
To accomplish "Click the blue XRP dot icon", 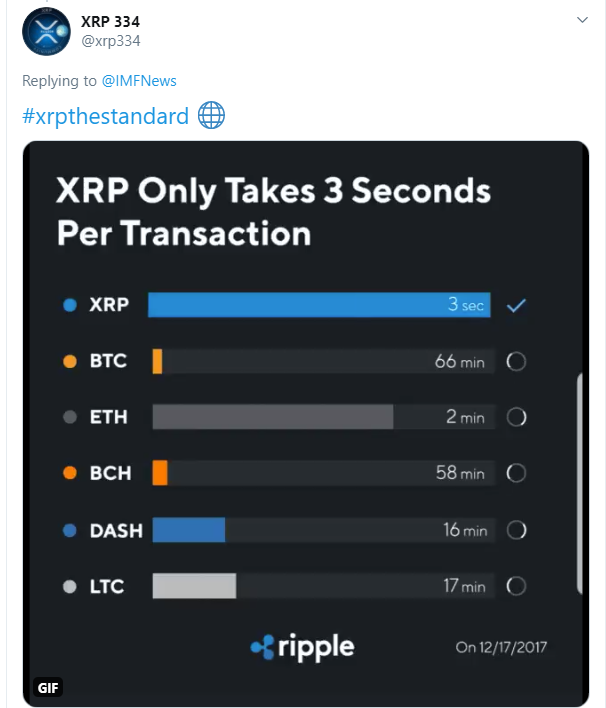I will pos(70,305).
